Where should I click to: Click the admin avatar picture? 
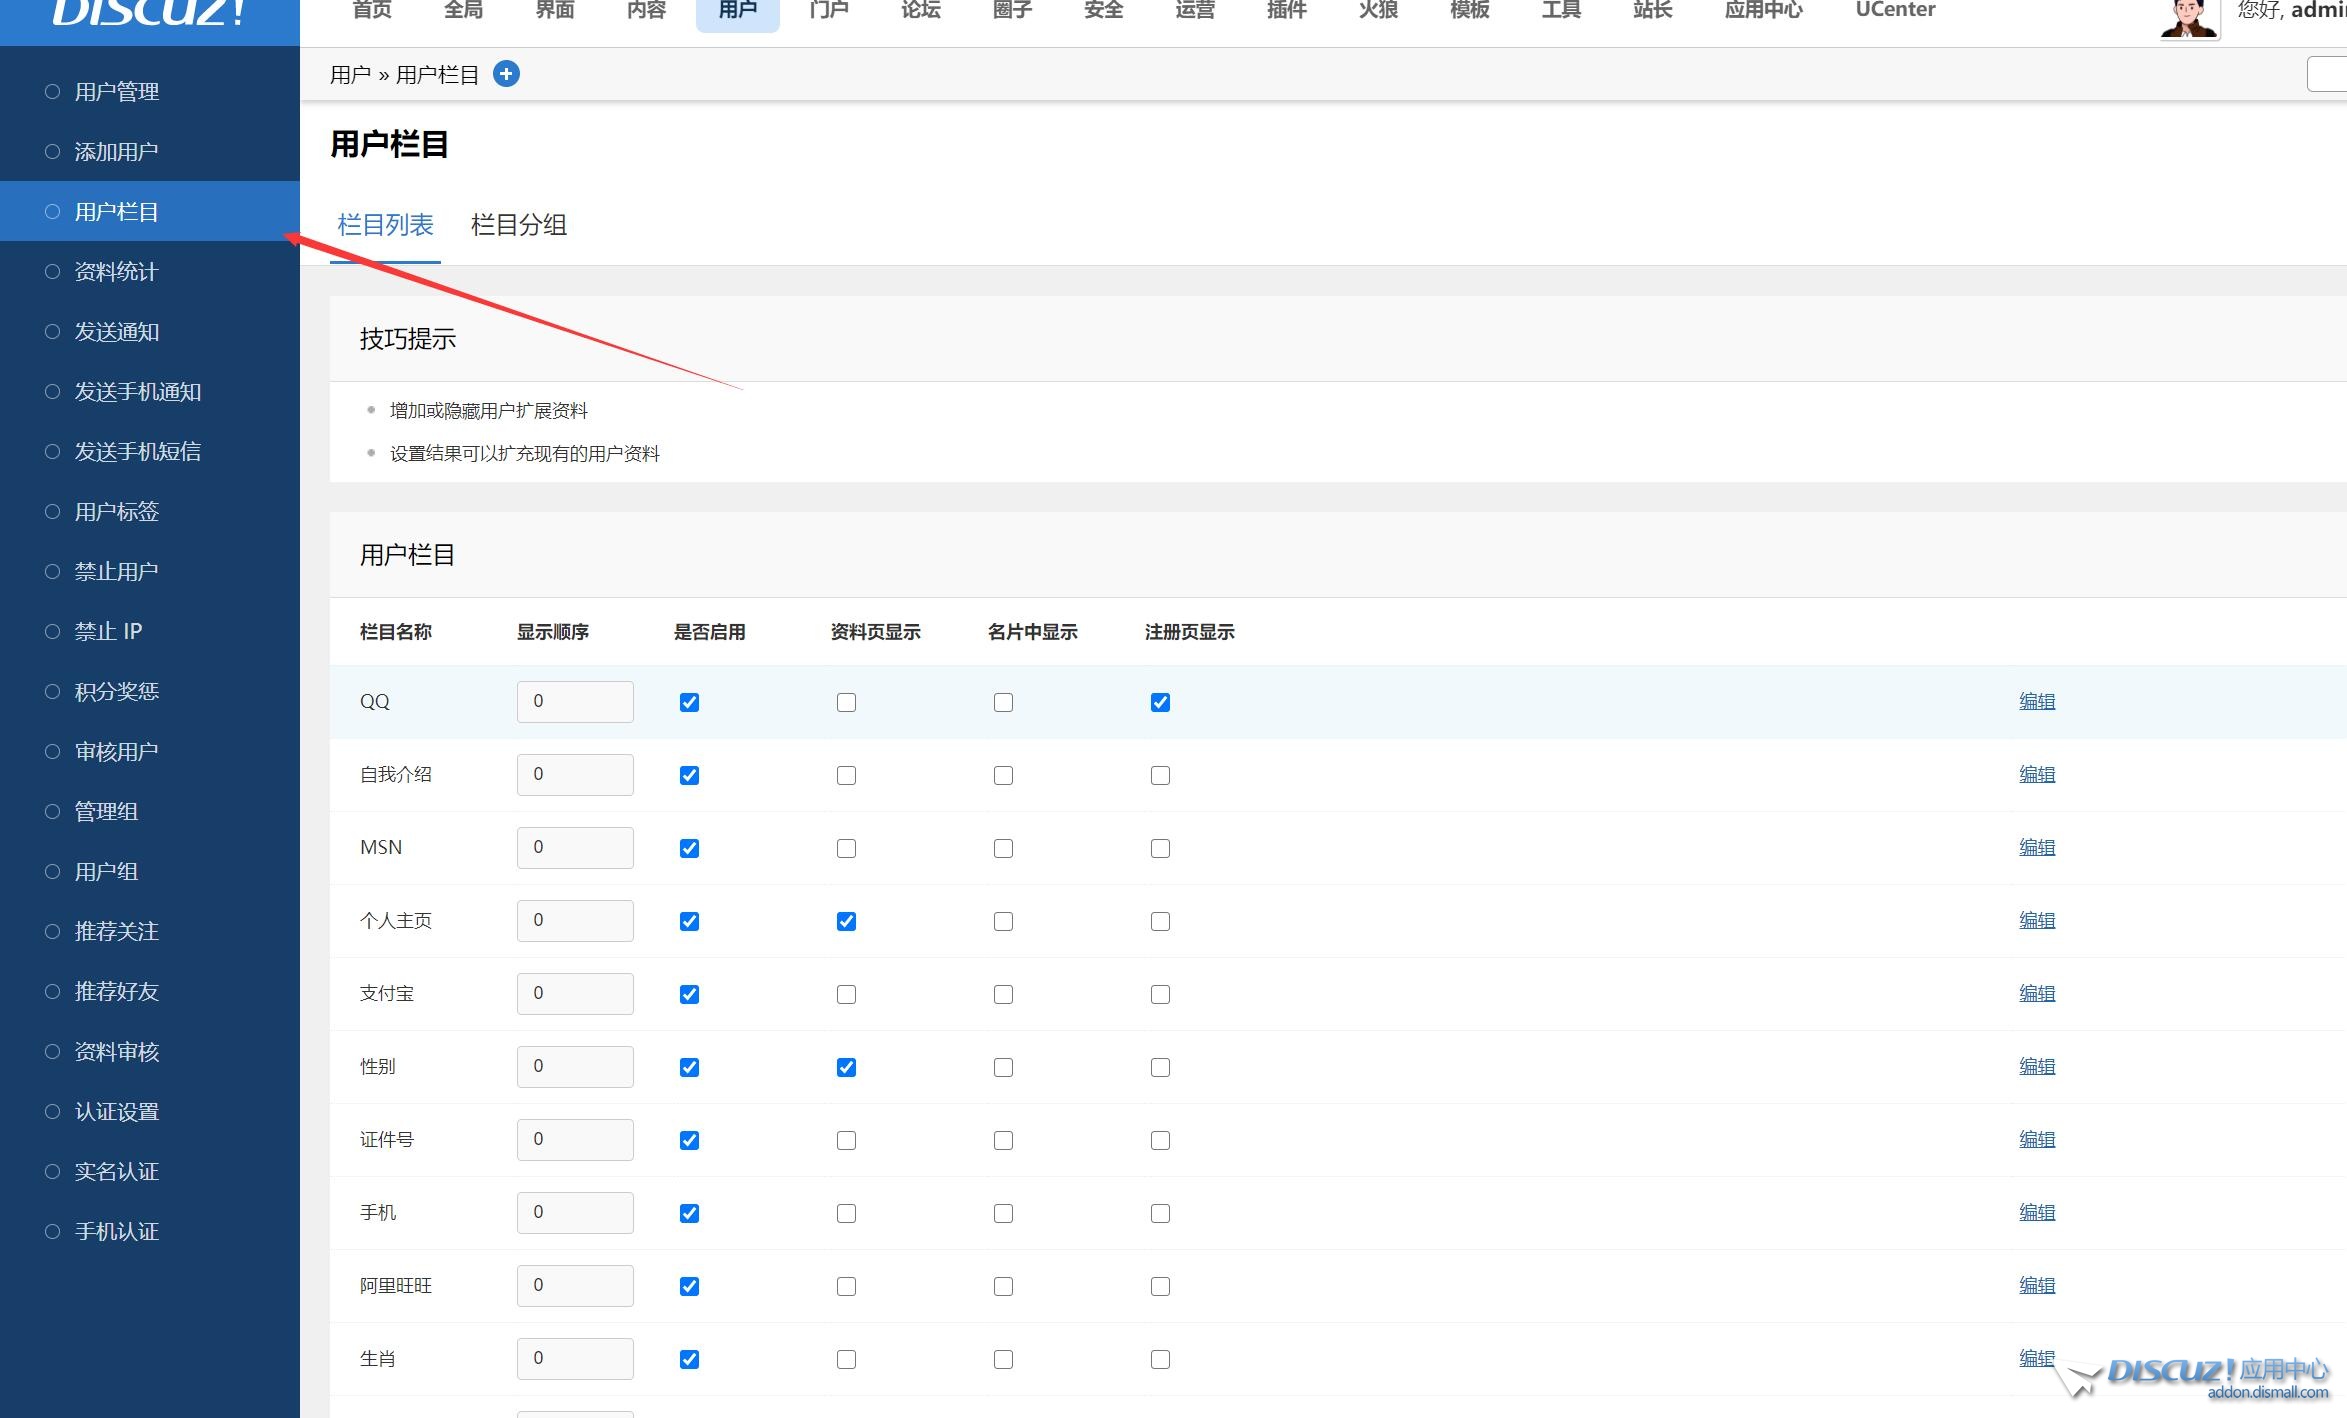coord(2188,18)
